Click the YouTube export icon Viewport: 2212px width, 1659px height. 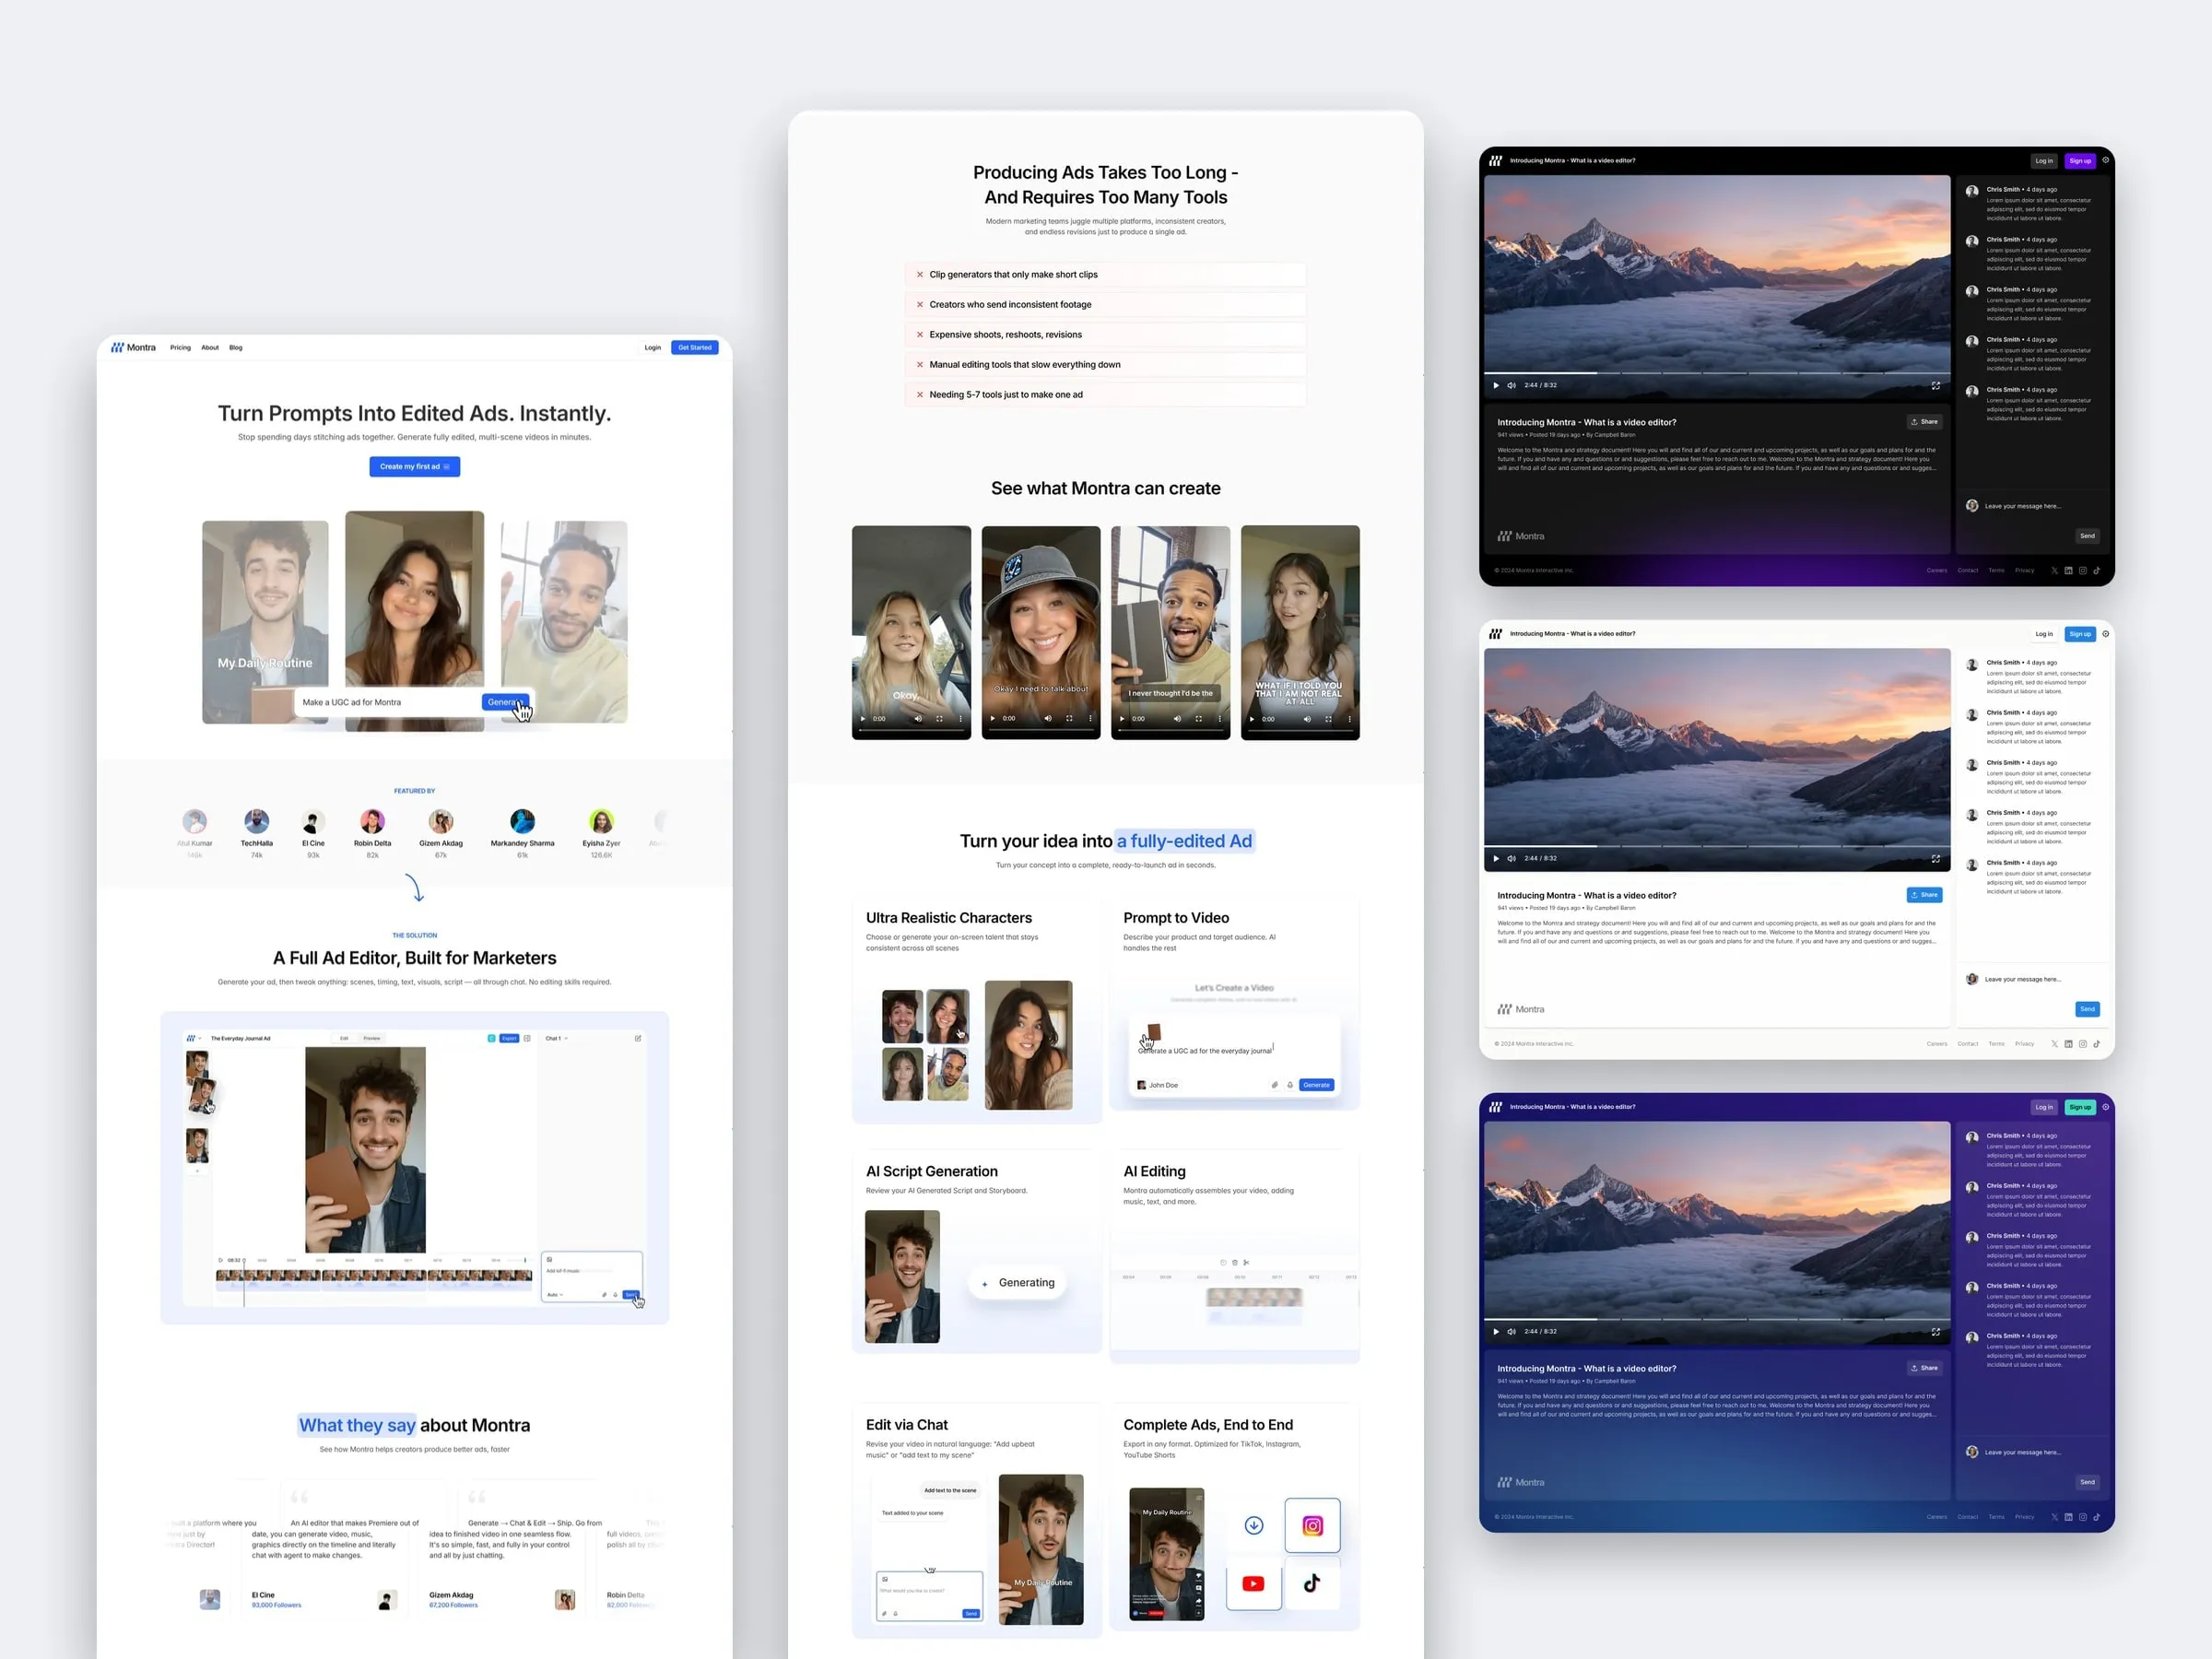tap(1253, 1583)
